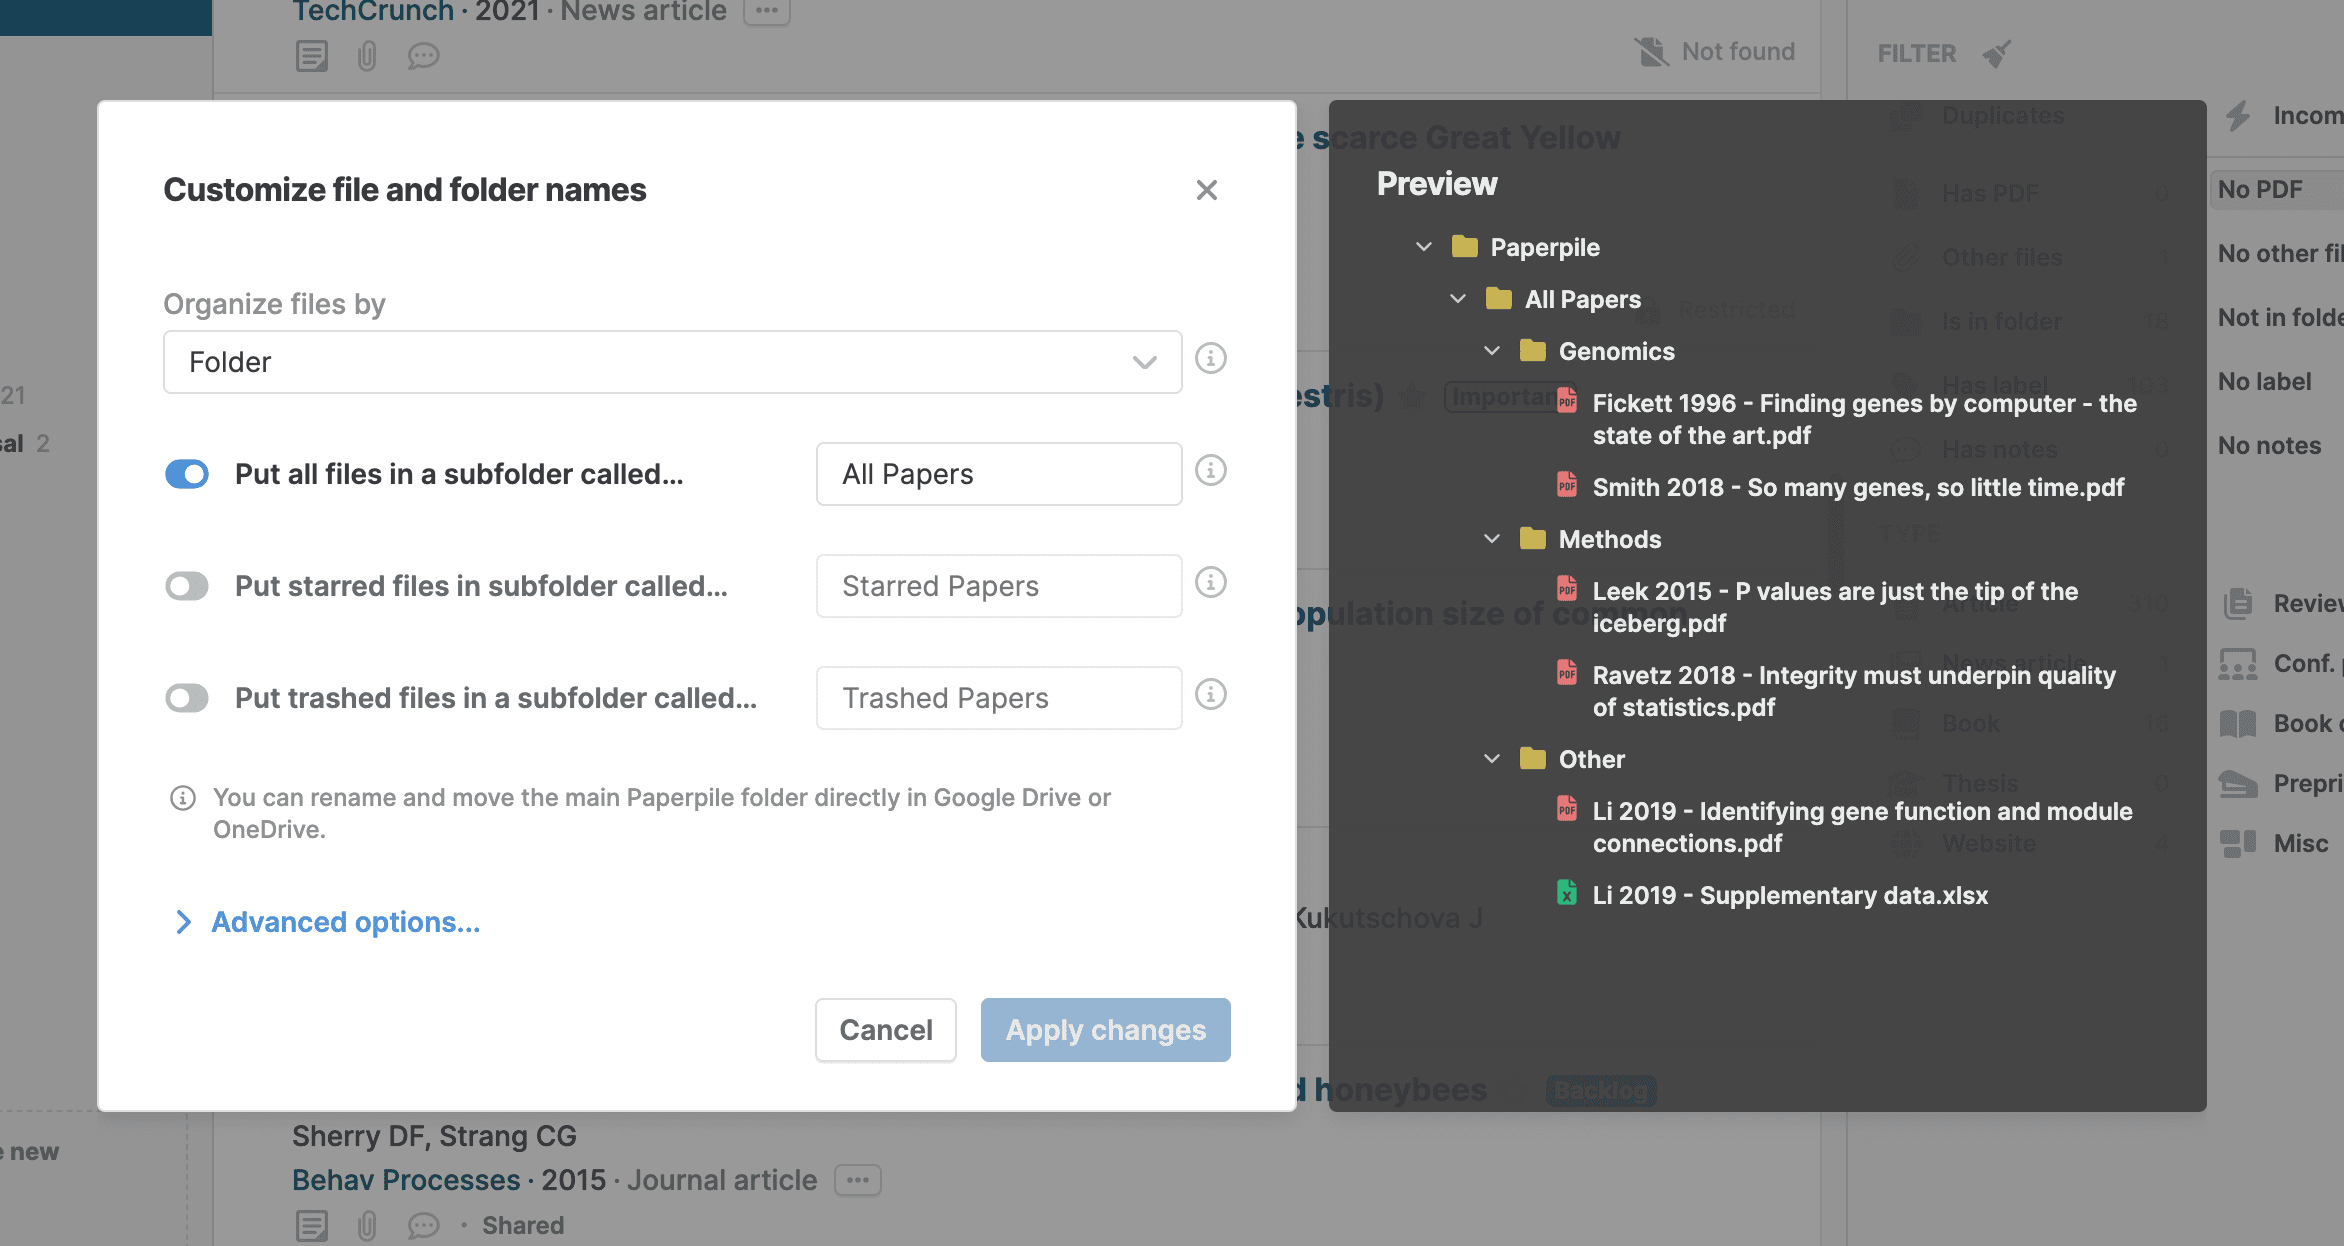The image size is (2344, 1246).
Task: Click info icon next to Starred Papers field
Action: [1210, 582]
